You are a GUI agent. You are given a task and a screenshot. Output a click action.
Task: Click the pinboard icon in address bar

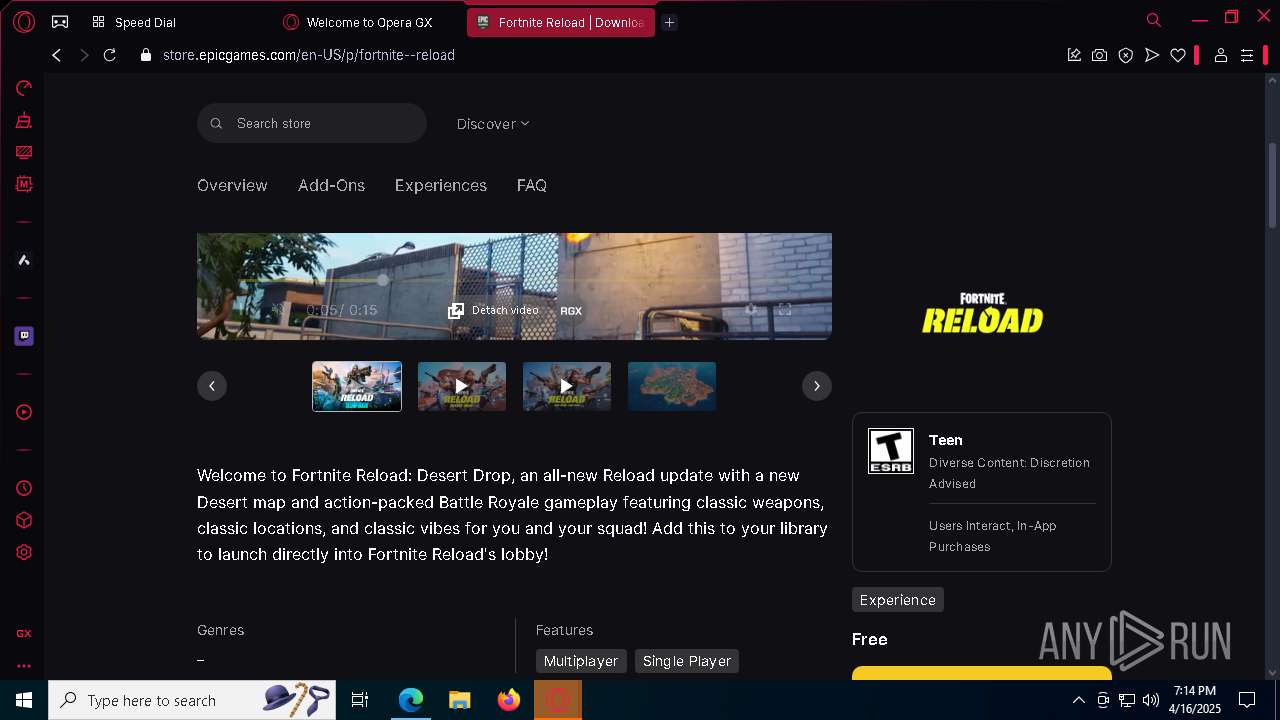point(1074,55)
